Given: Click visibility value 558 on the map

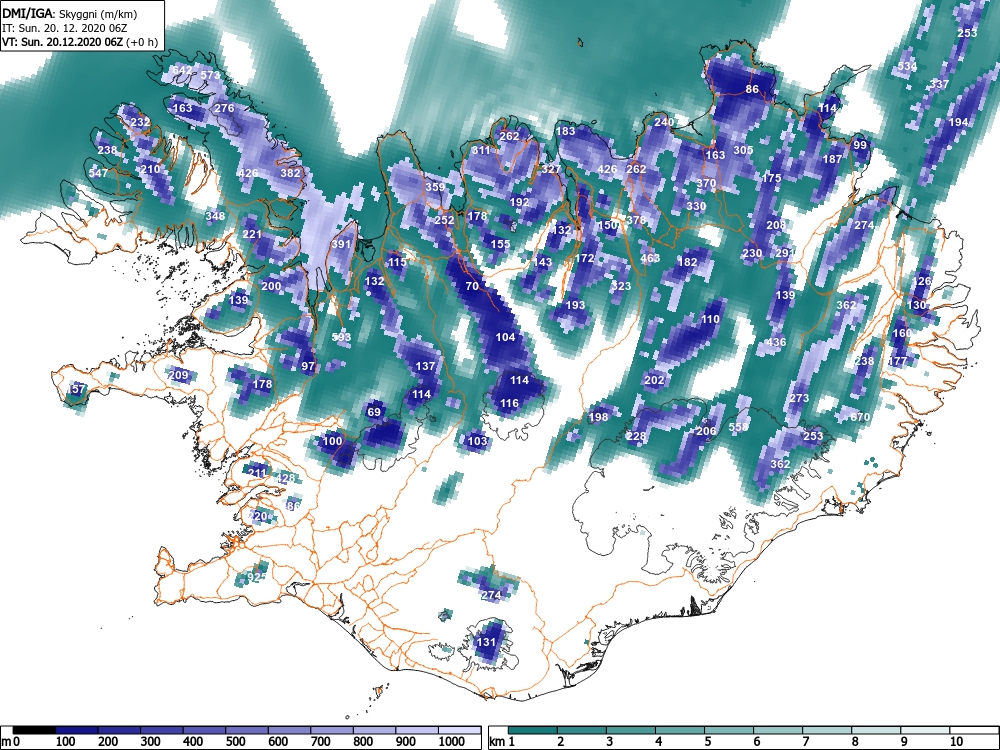Looking at the screenshot, I should tap(738, 427).
